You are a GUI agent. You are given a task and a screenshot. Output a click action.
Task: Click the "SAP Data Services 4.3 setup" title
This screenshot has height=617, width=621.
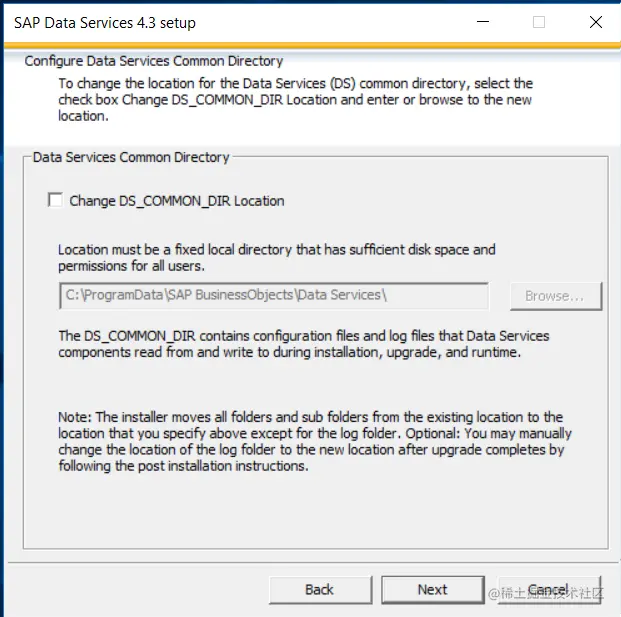point(105,23)
